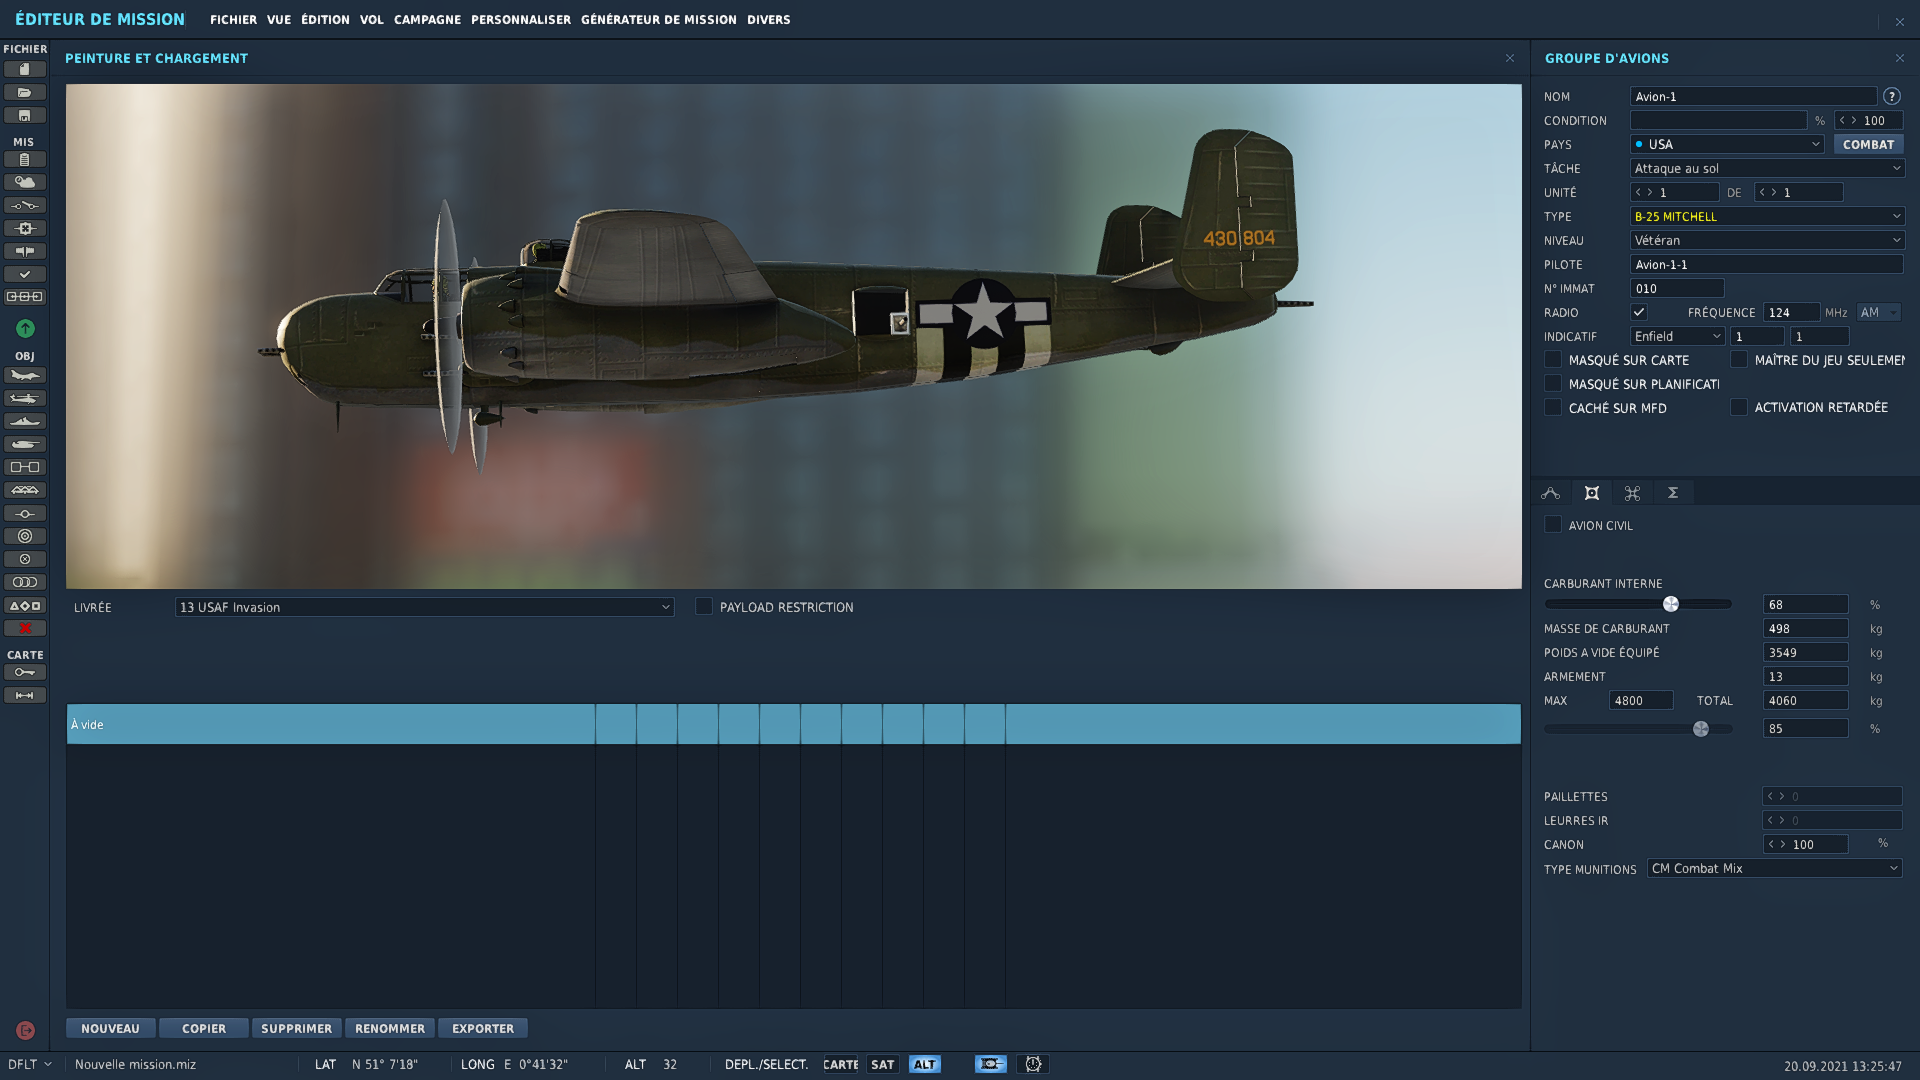Open the summary sigma tab icon
Image resolution: width=1920 pixels, height=1080 pixels.
pos(1673,493)
